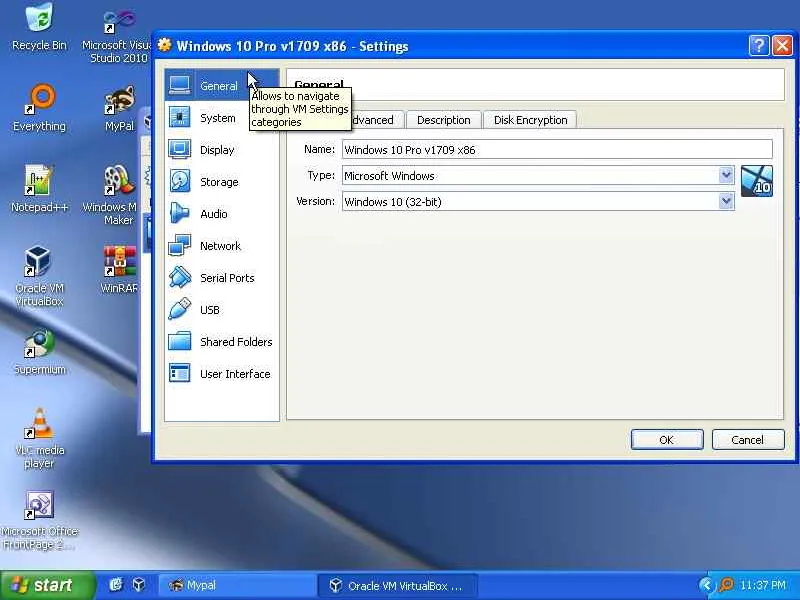The height and width of the screenshot is (600, 800).
Task: Click OK to apply settings
Action: point(667,440)
